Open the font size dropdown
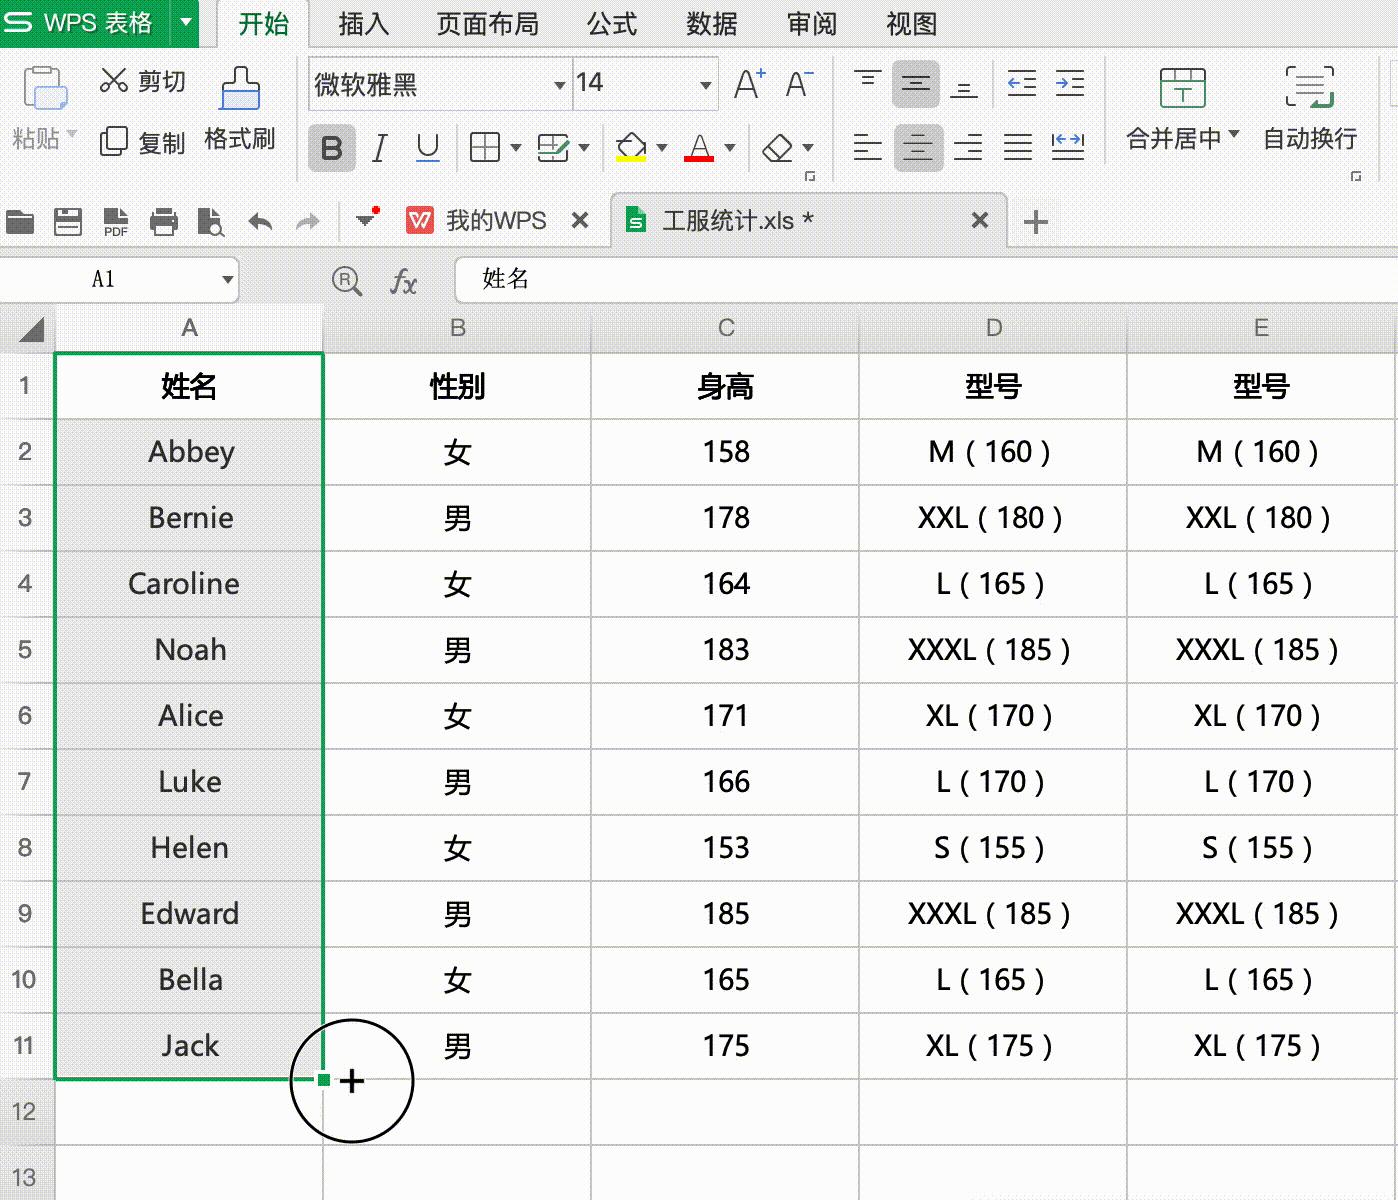 click(x=705, y=84)
